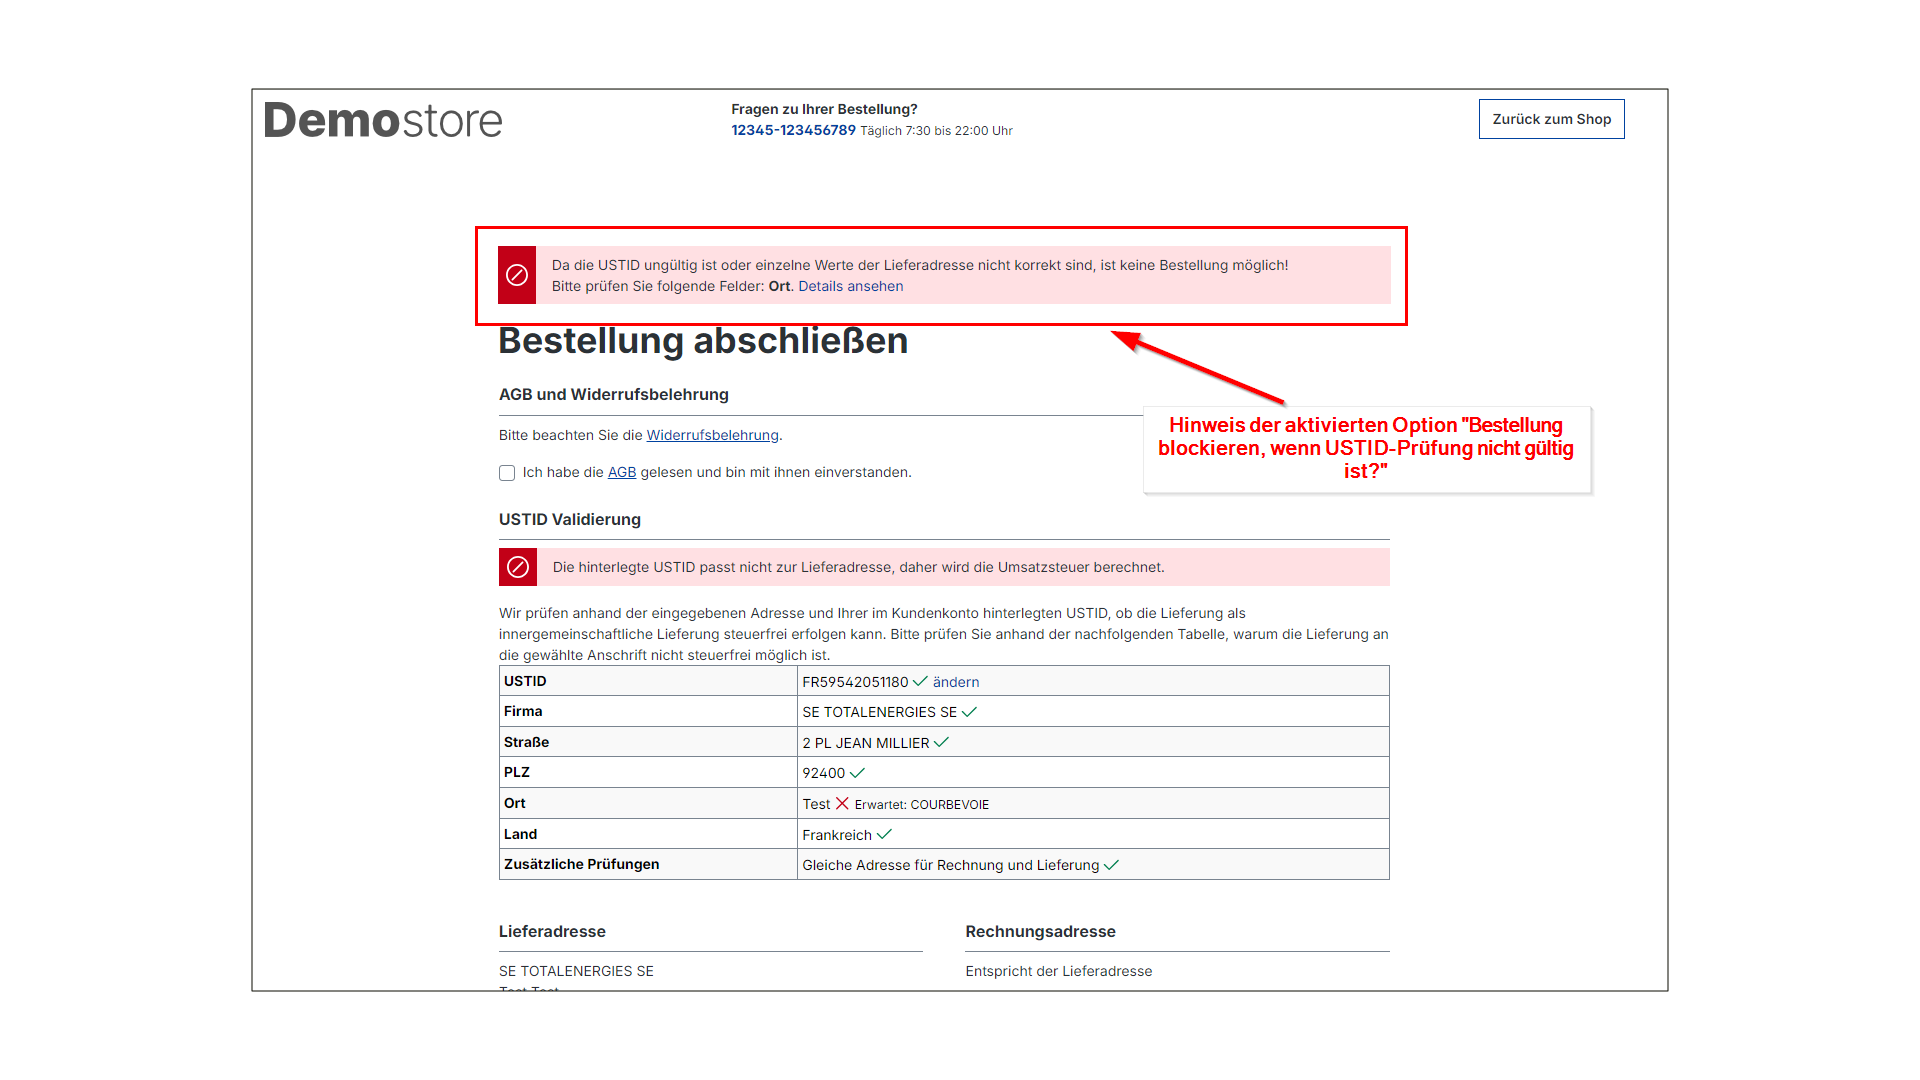Go back via Zurück zum Shop button
The height and width of the screenshot is (1080, 1920).
point(1552,119)
